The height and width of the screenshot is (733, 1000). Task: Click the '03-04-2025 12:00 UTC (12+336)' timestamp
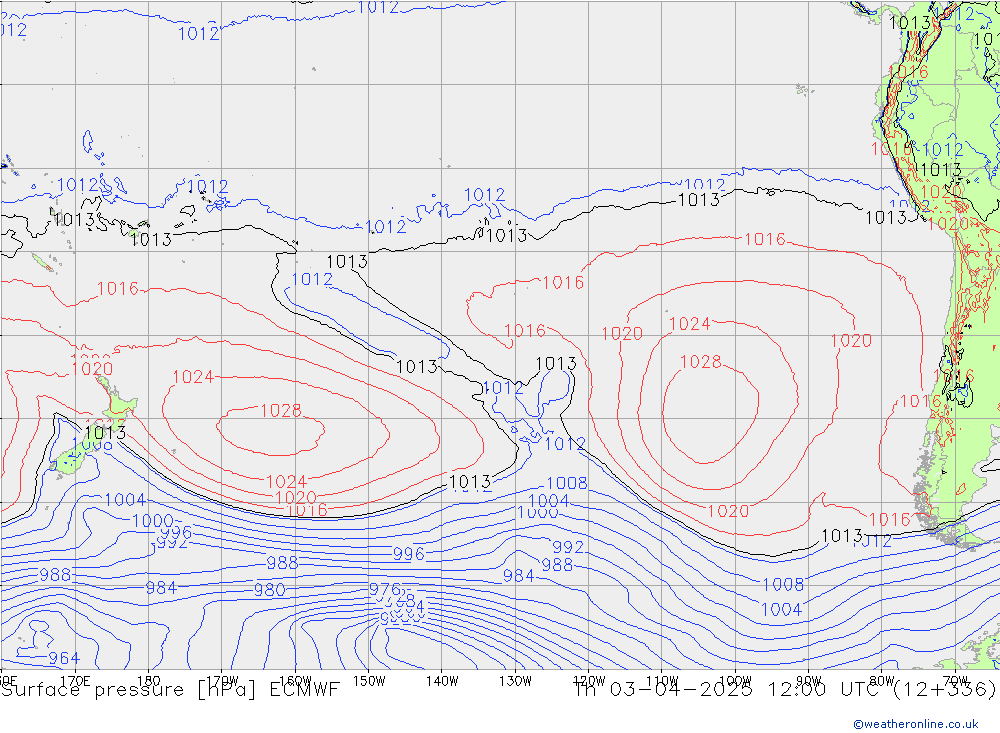click(803, 690)
